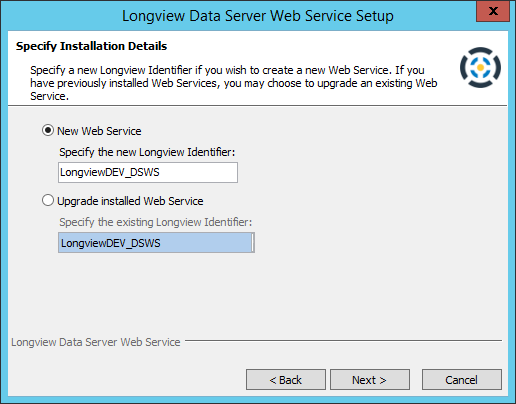Select the New Web Service radio button

[x=48, y=130]
